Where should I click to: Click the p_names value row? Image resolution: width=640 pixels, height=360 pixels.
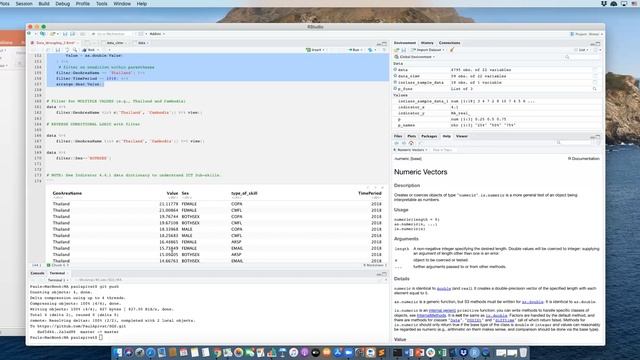pyautogui.click(x=497, y=125)
